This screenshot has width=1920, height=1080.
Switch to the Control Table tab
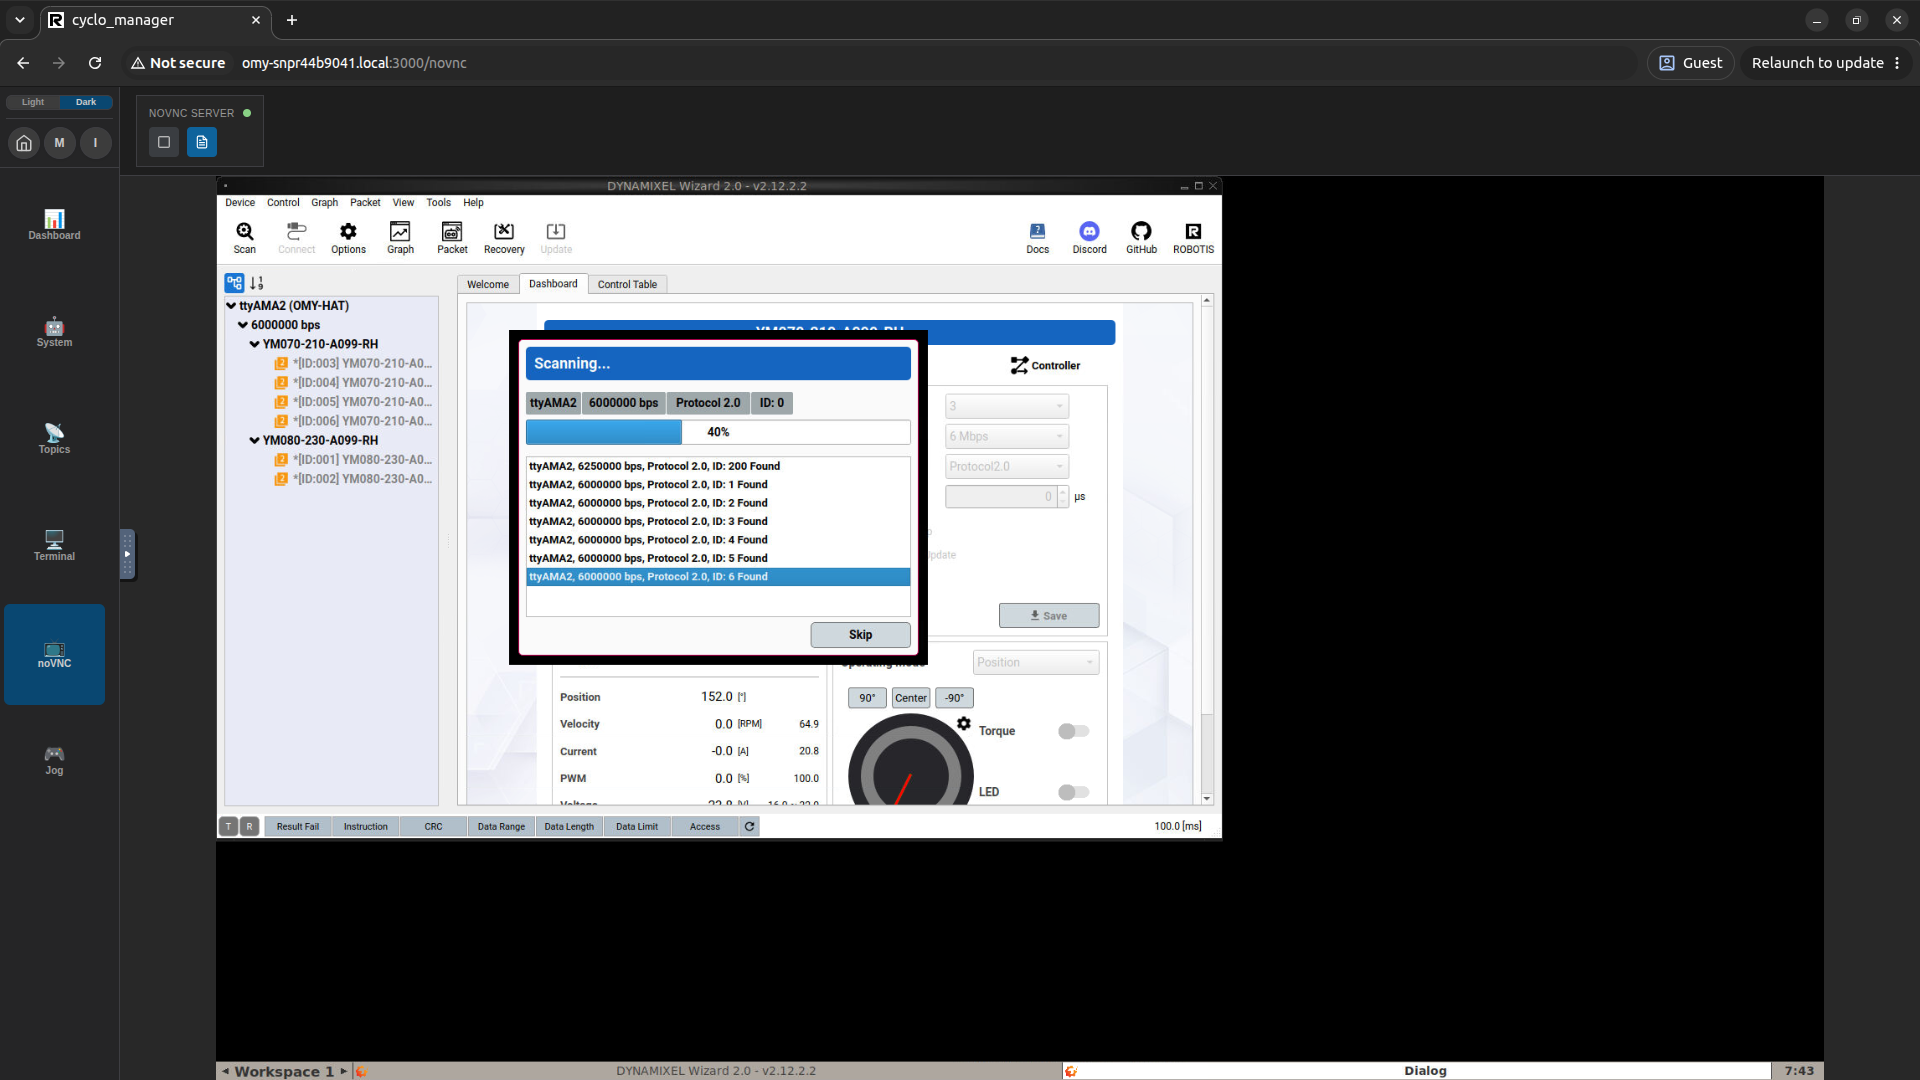627,284
